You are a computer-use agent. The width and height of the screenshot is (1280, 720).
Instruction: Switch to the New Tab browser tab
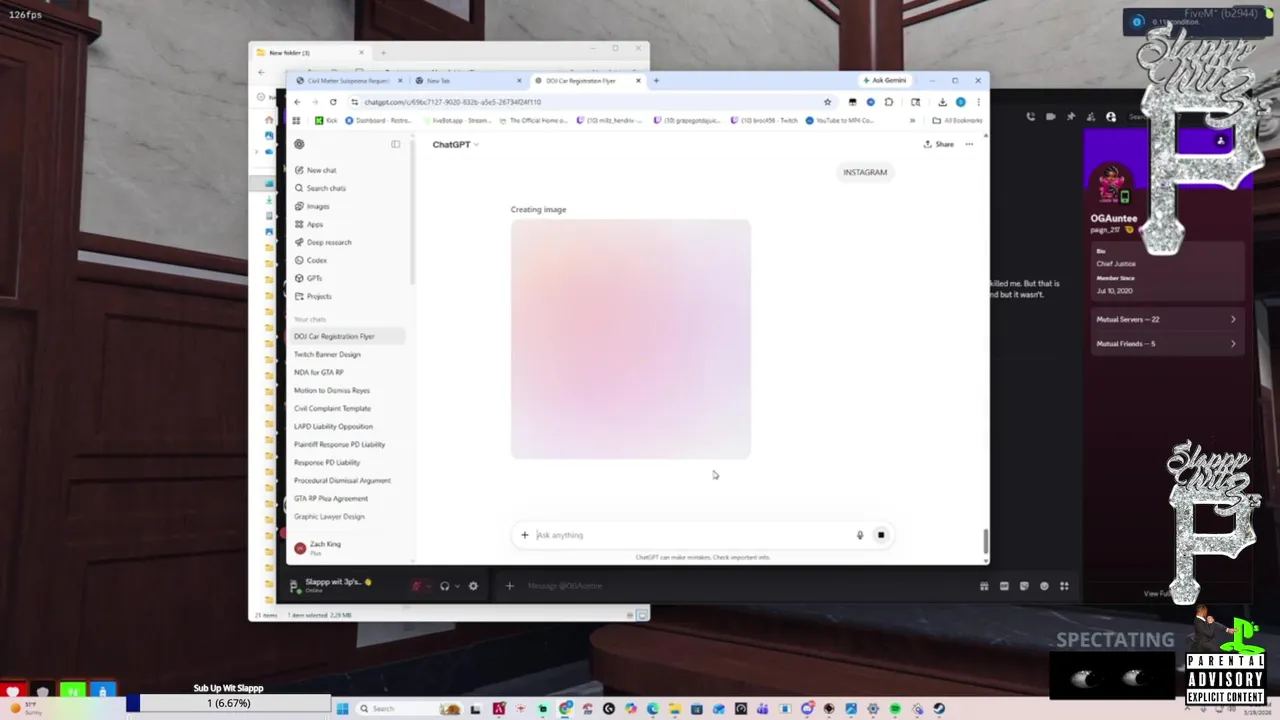coord(466,81)
